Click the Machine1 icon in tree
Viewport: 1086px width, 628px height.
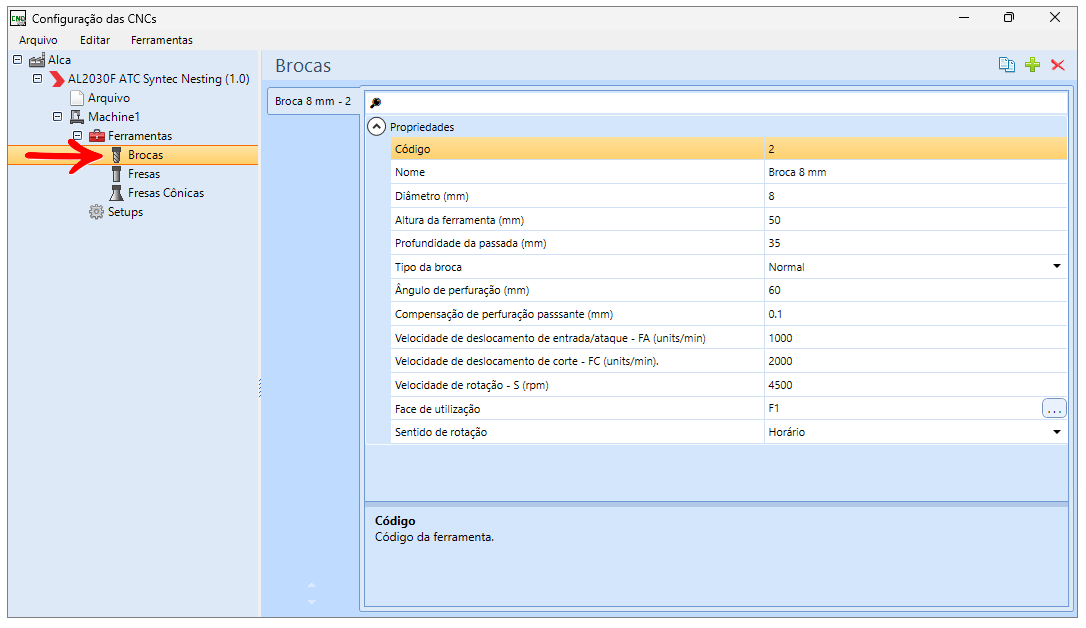(77, 117)
